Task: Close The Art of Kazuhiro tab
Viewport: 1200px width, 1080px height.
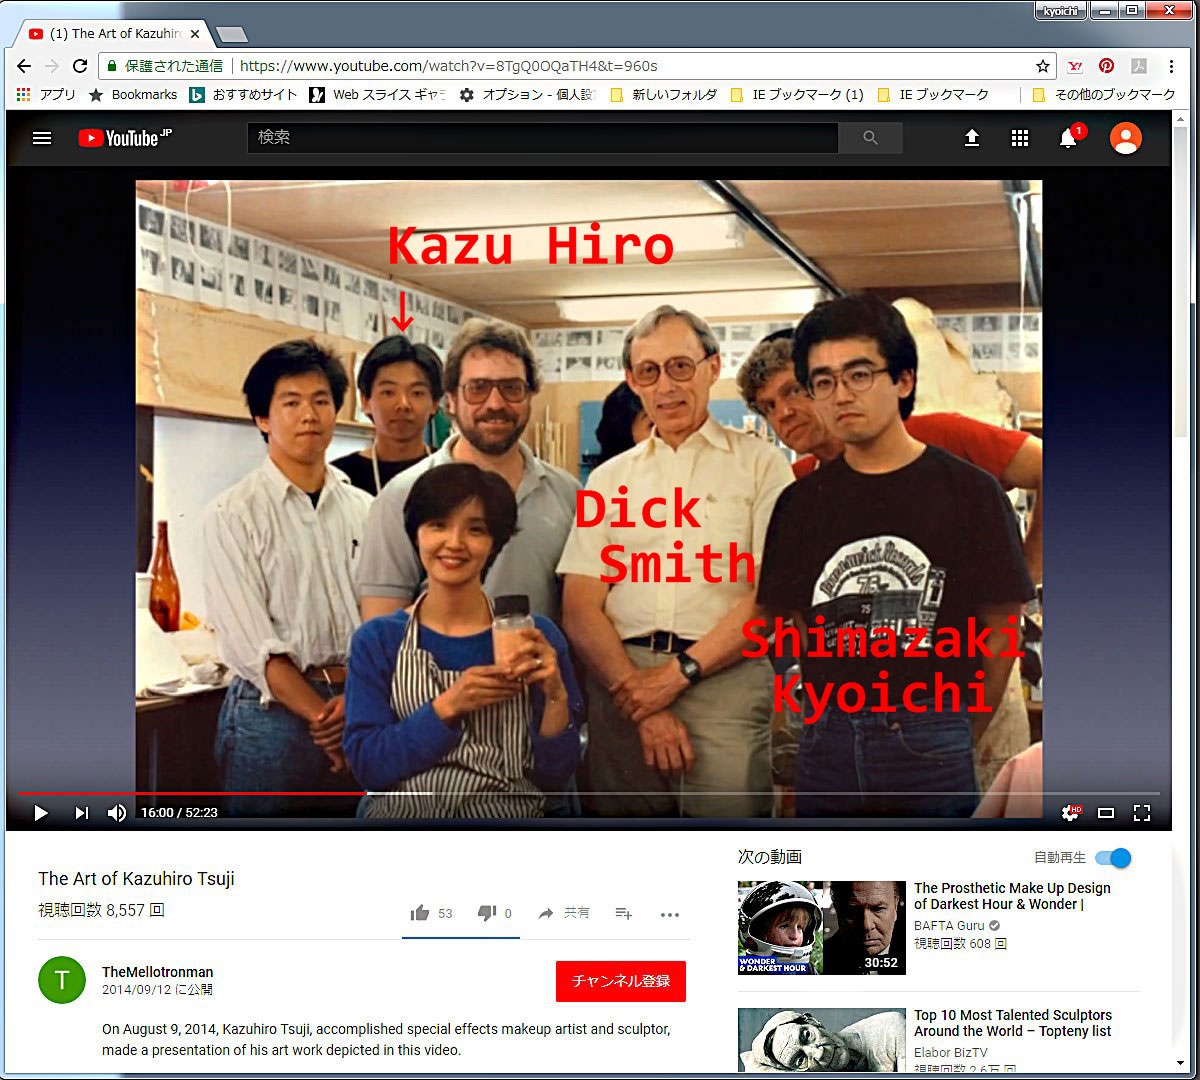Action: point(195,34)
